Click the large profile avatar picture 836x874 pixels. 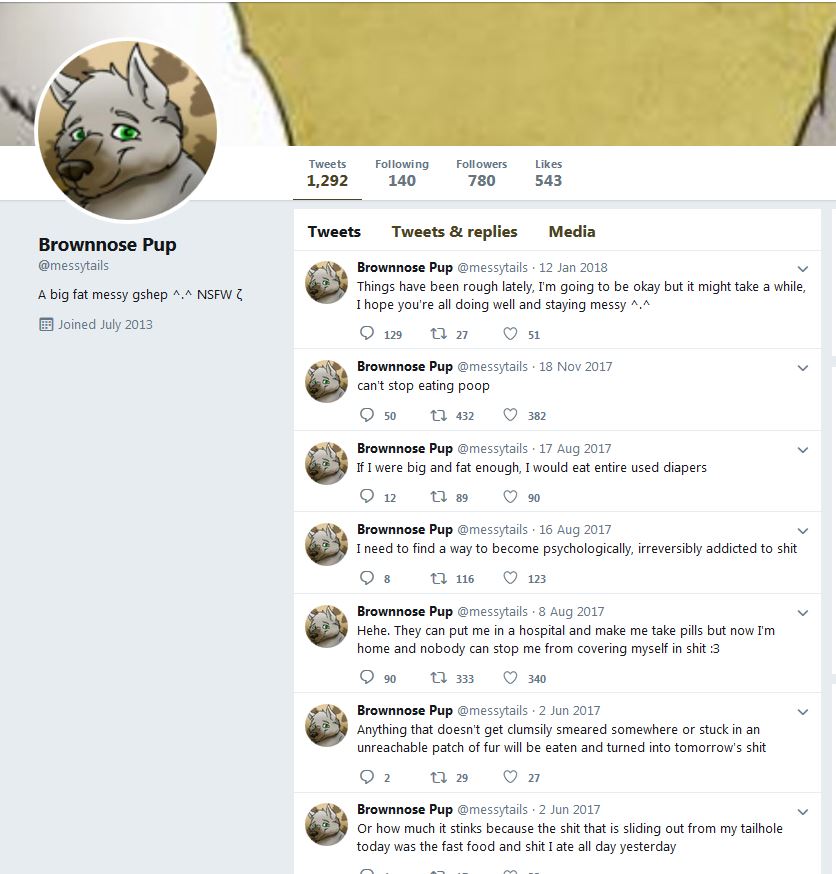coord(127,129)
